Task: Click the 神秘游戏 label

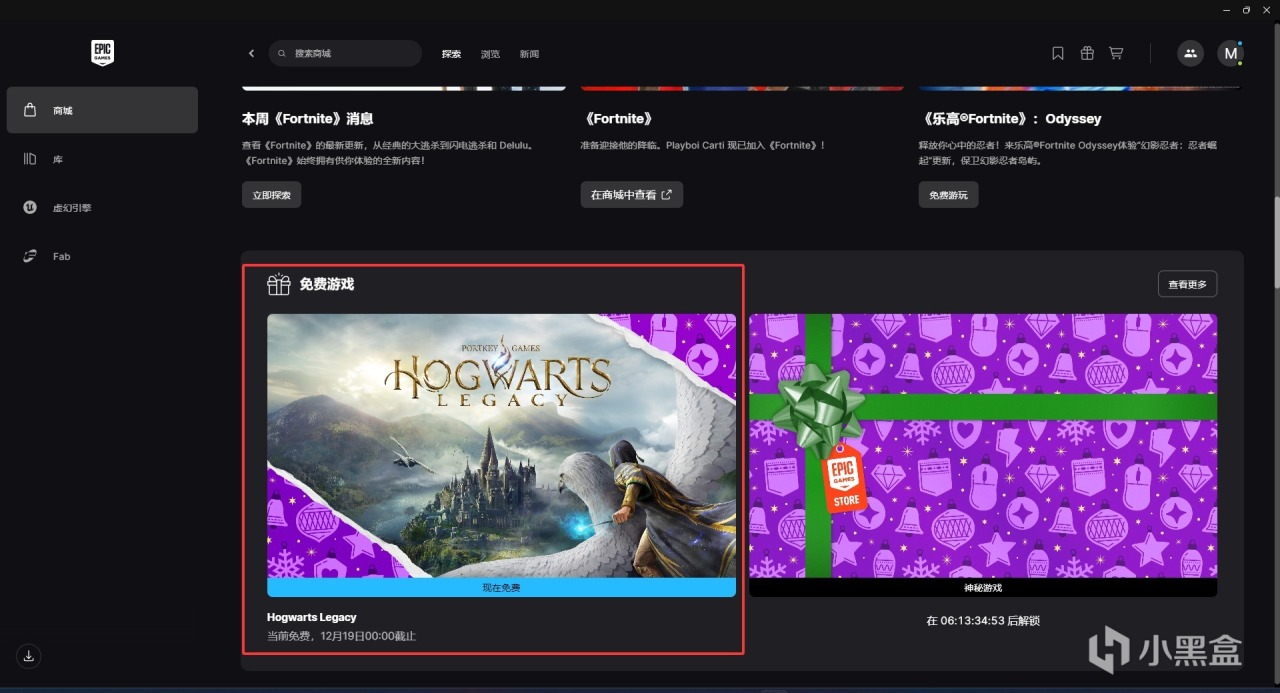Action: 983,588
